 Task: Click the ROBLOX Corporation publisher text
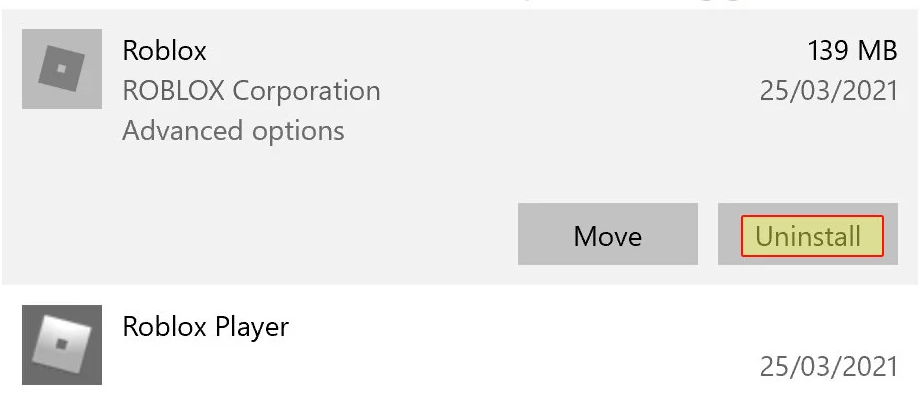[x=251, y=91]
